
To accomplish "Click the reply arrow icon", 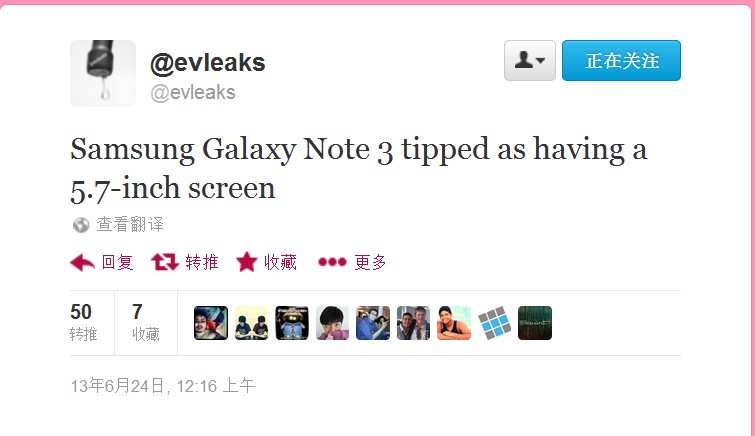I will pos(82,263).
